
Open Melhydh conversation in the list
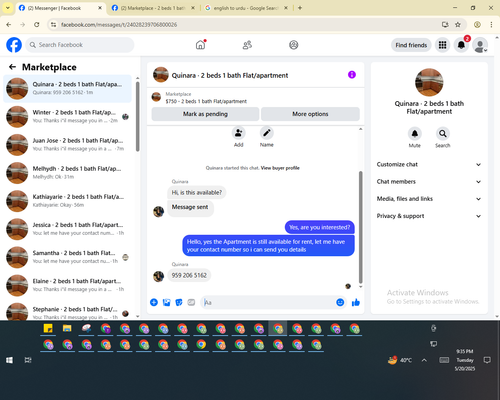coord(68,173)
